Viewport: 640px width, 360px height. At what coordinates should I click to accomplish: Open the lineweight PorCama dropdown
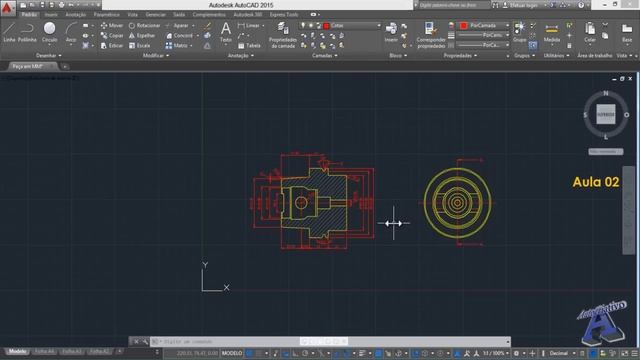pyautogui.click(x=483, y=35)
